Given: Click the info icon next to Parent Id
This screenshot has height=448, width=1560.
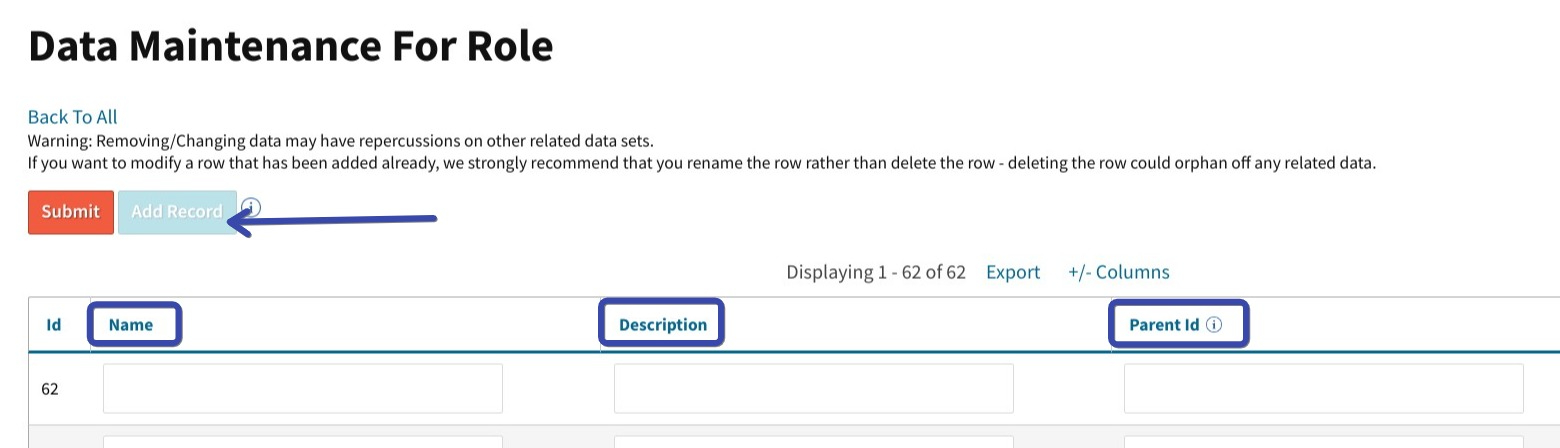Looking at the screenshot, I should (x=1214, y=325).
